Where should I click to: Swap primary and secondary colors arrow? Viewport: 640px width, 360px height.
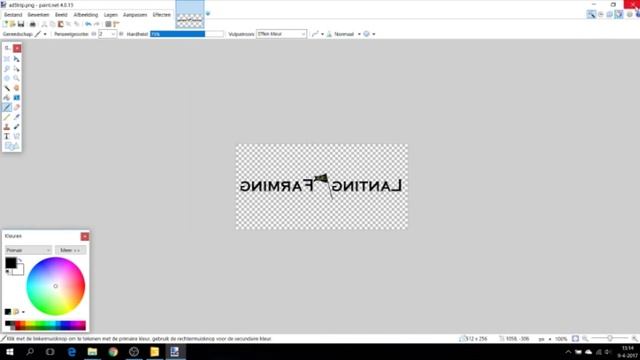click(20, 260)
